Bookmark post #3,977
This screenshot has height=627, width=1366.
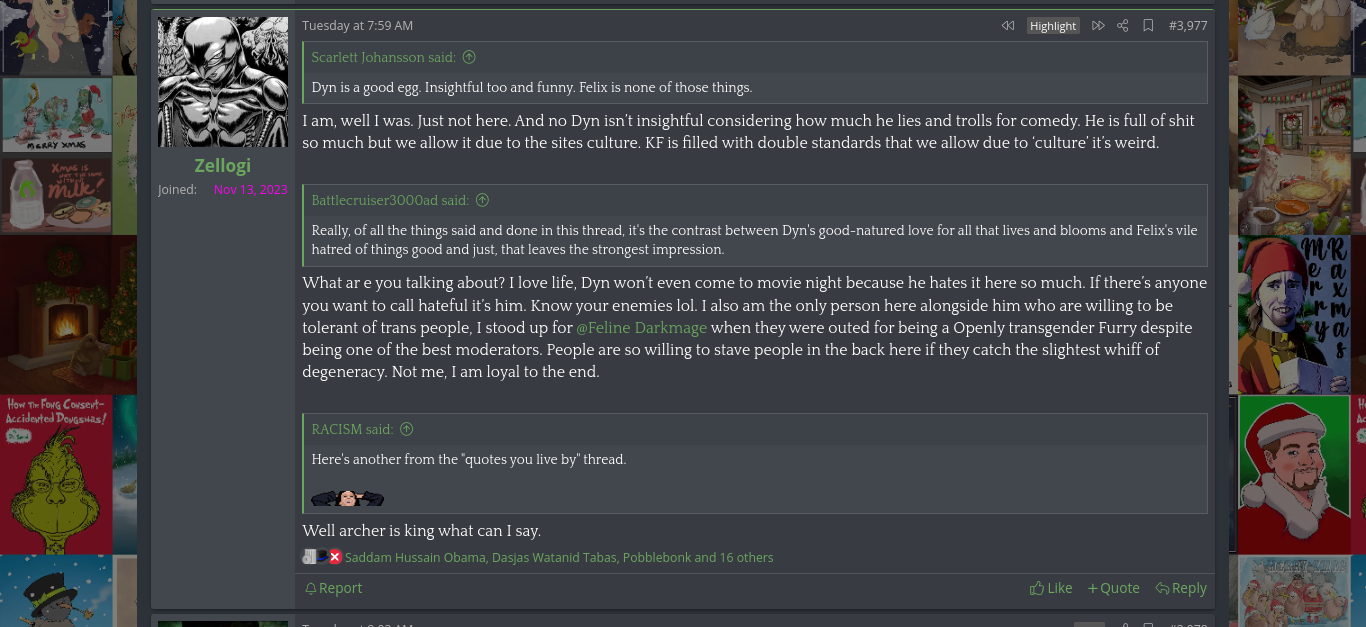(1148, 26)
